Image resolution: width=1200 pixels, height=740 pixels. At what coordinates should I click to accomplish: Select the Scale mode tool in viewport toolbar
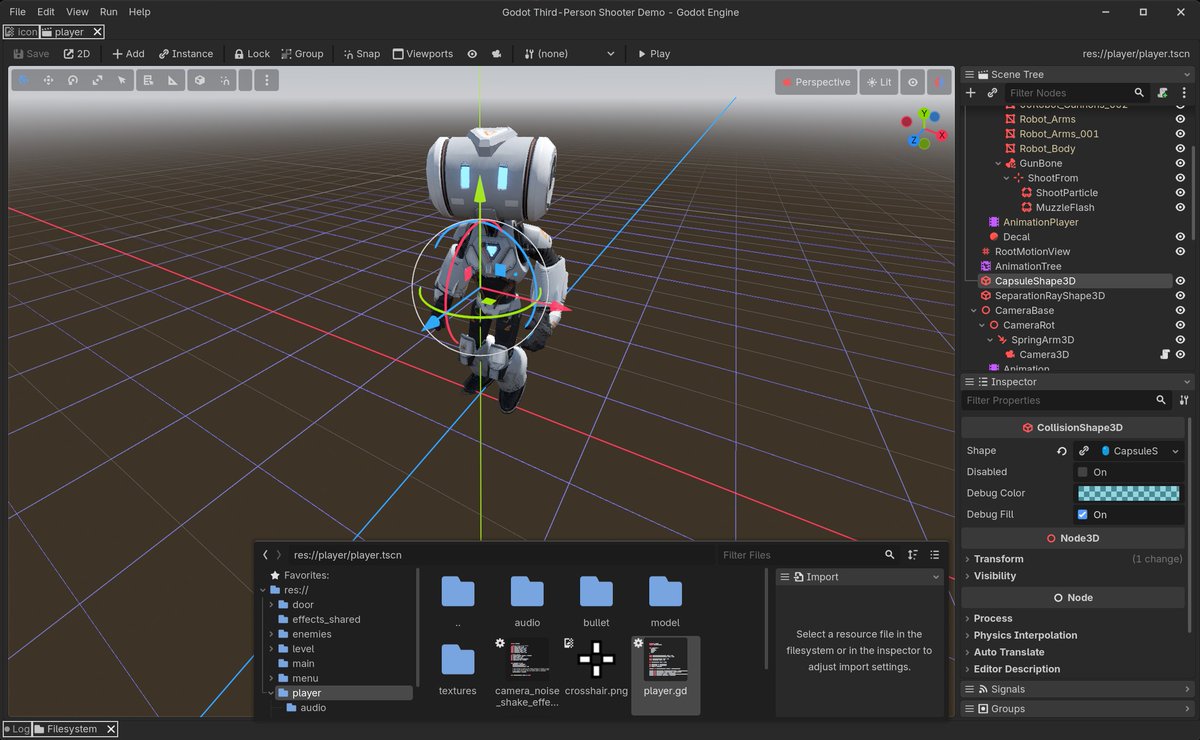[x=97, y=80]
